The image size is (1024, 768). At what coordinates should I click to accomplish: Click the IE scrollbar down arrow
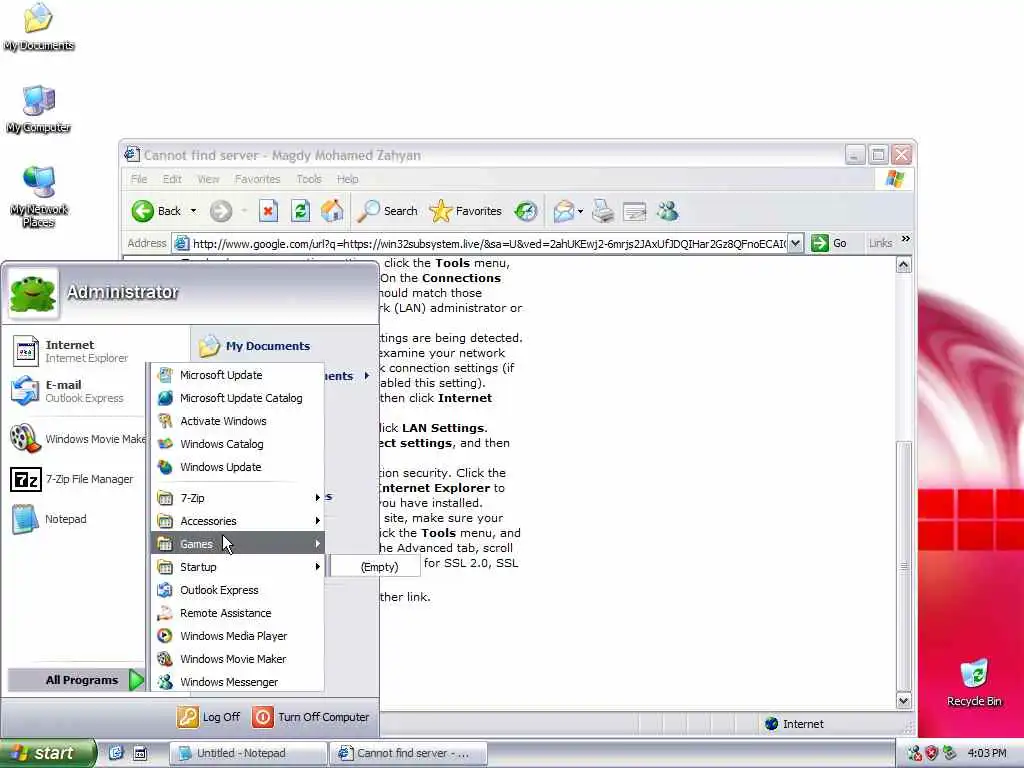903,701
